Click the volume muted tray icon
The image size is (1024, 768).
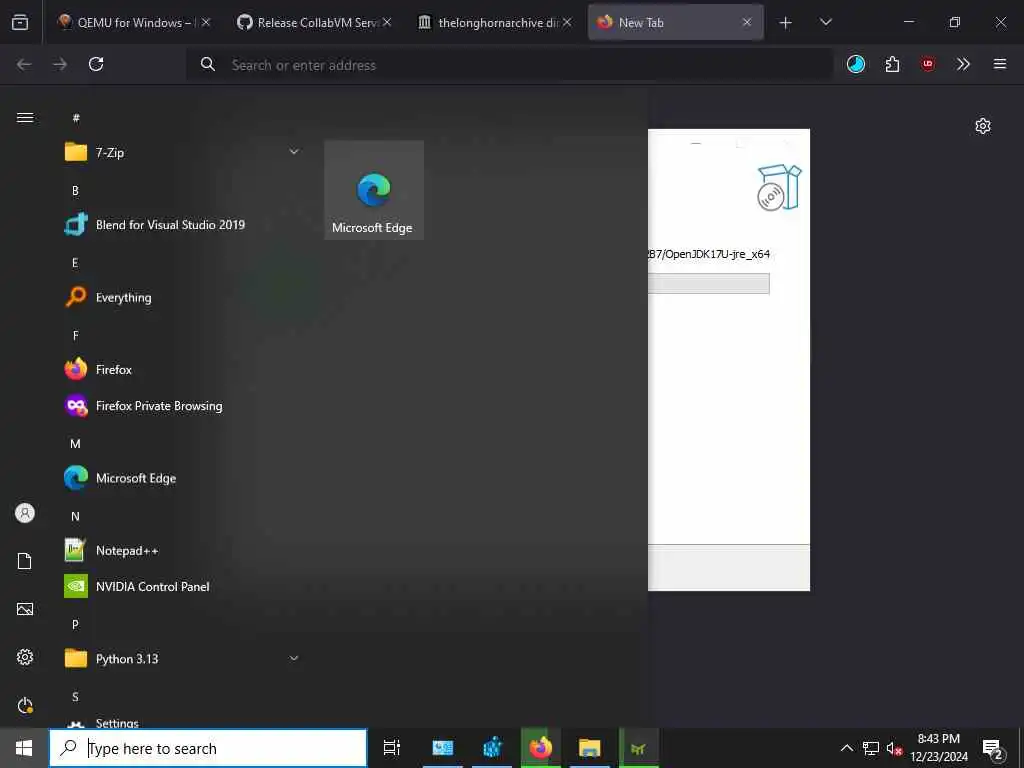tap(894, 748)
